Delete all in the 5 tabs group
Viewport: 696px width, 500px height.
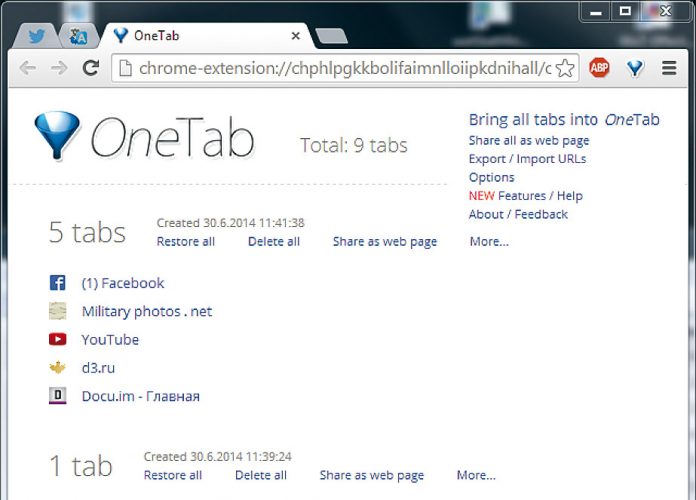click(x=273, y=241)
